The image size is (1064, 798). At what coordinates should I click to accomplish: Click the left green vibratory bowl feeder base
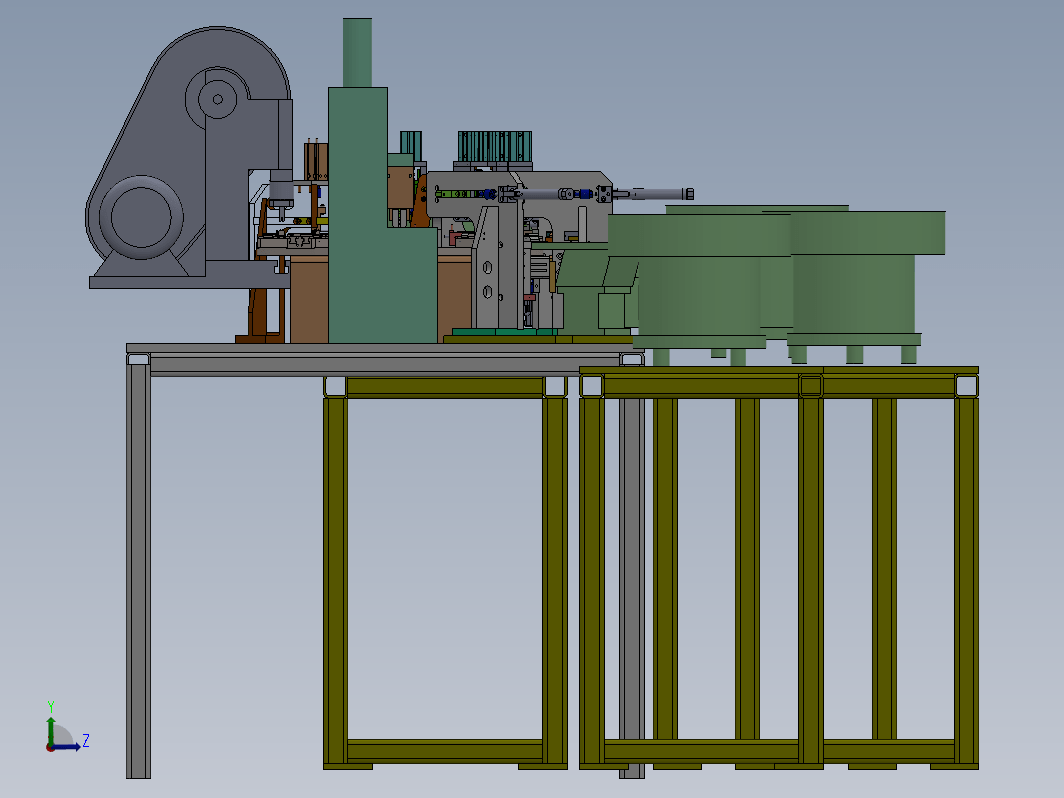699,341
